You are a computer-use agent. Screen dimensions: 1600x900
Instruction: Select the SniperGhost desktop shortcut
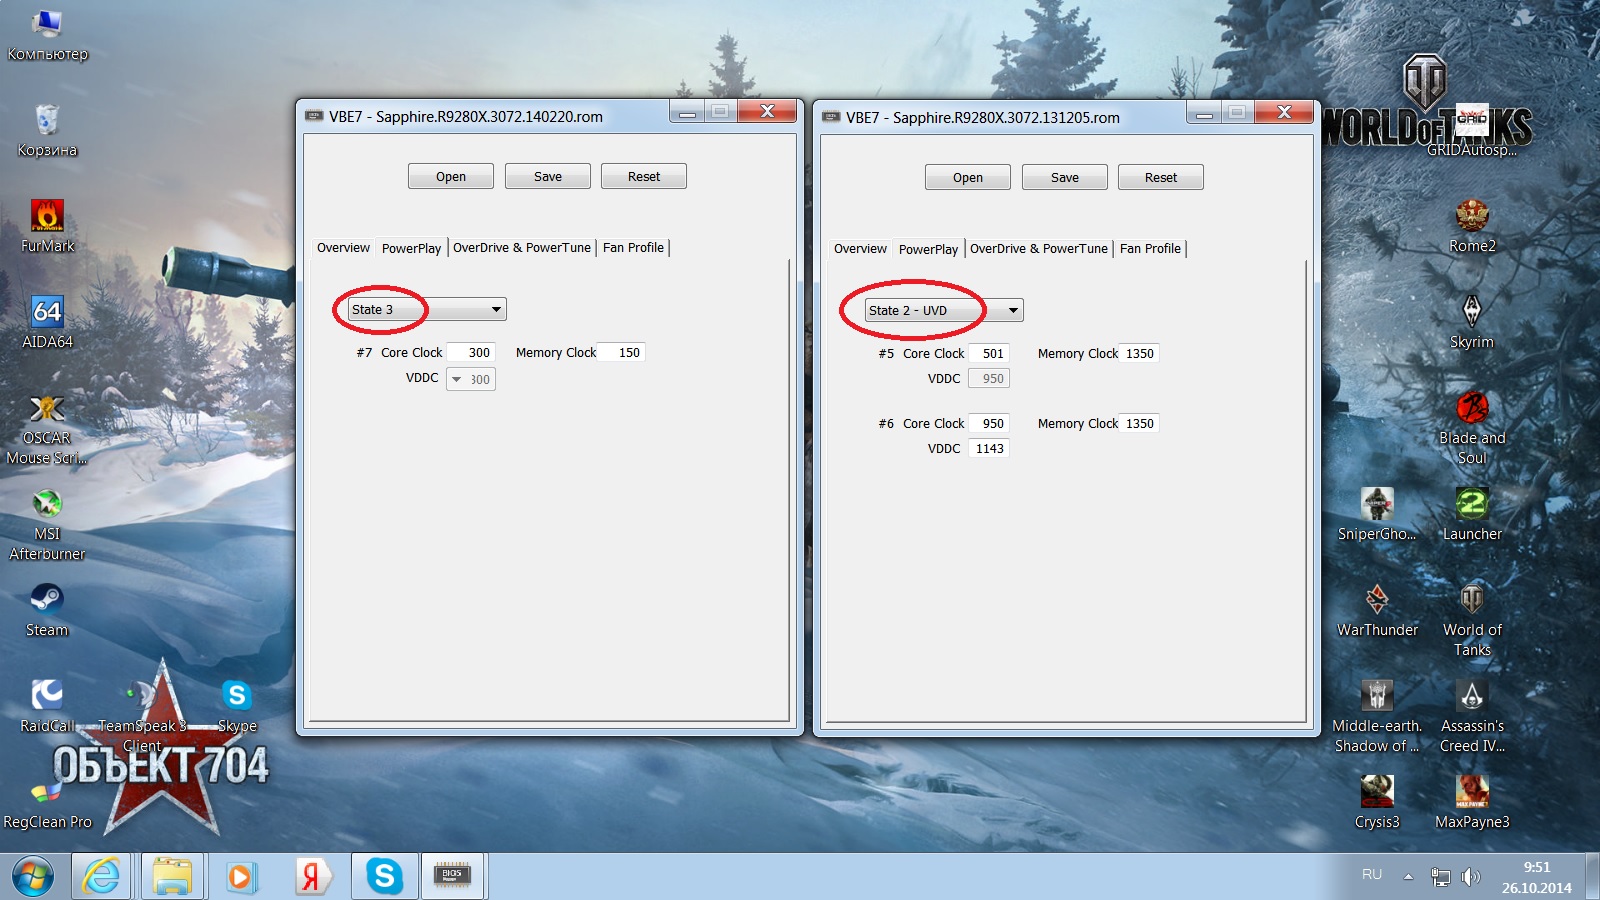(1377, 513)
